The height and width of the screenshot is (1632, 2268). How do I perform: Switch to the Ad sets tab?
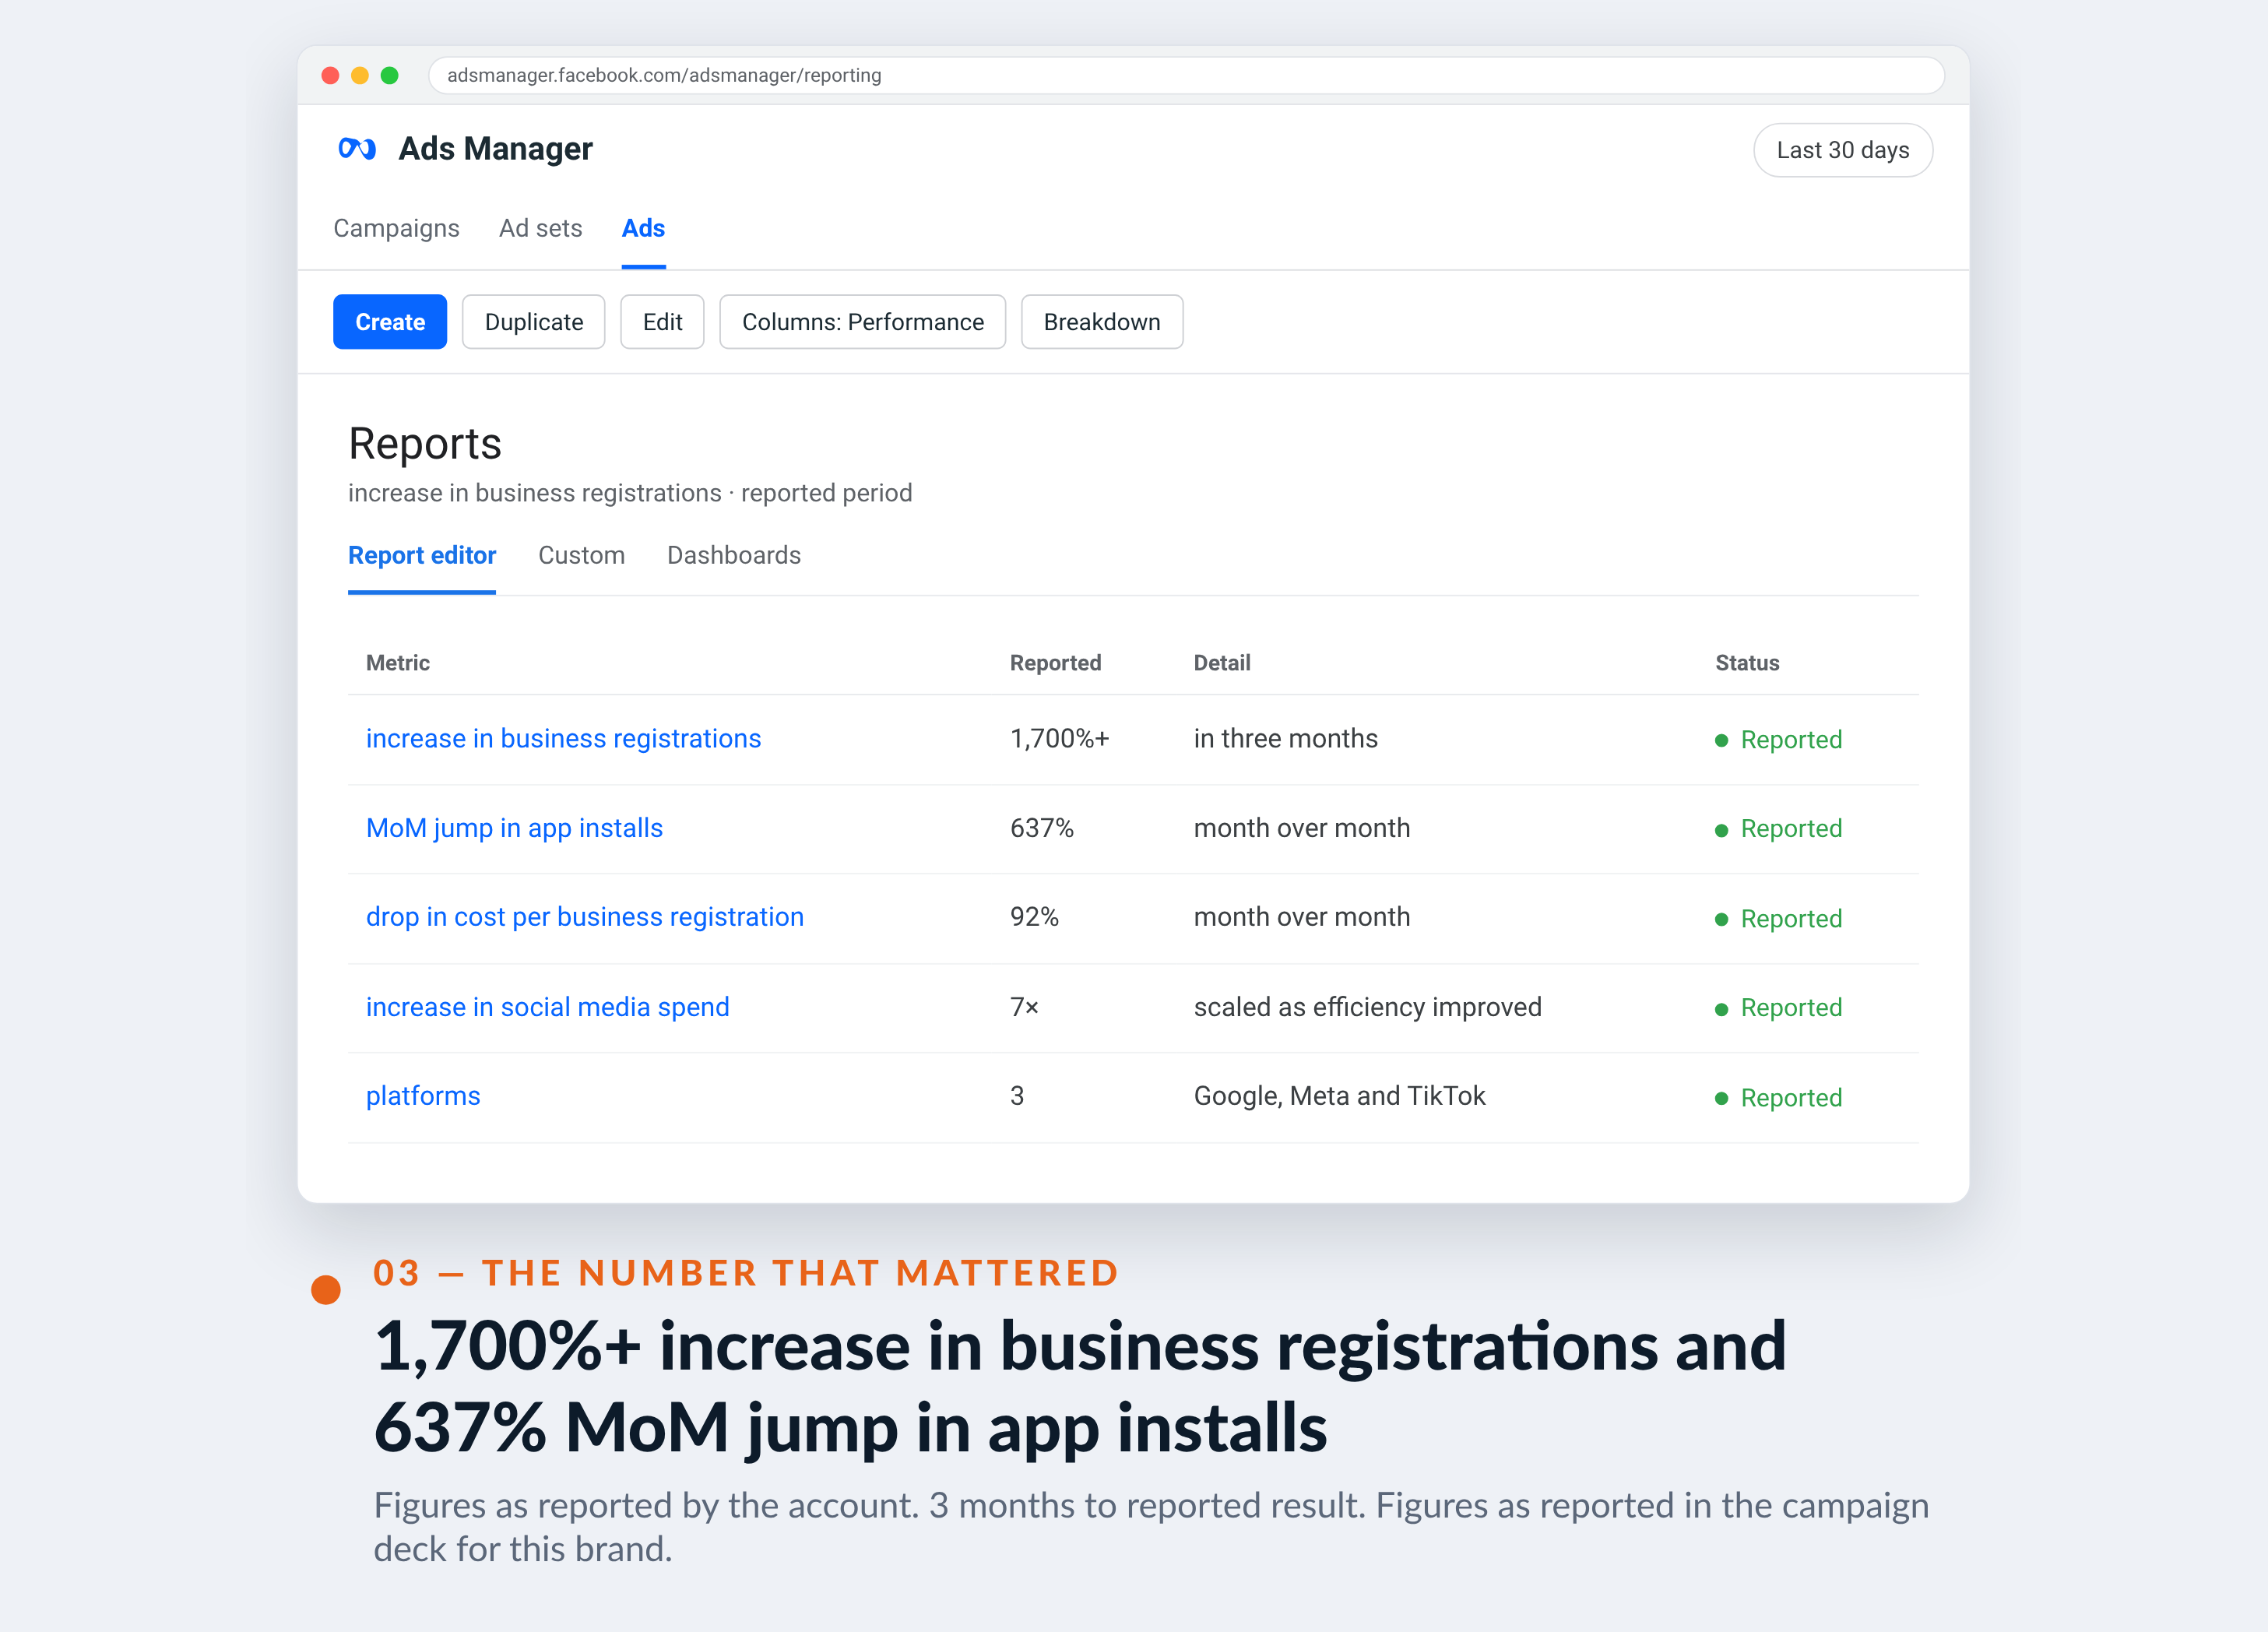point(540,228)
